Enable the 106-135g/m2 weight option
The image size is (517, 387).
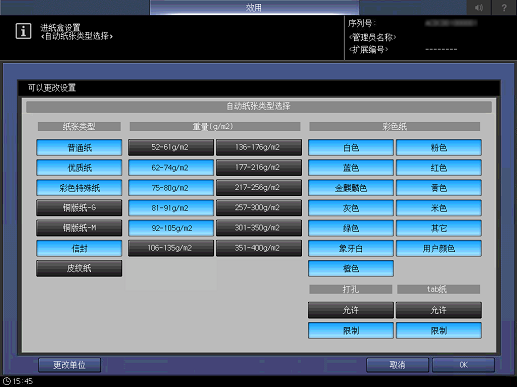click(171, 248)
